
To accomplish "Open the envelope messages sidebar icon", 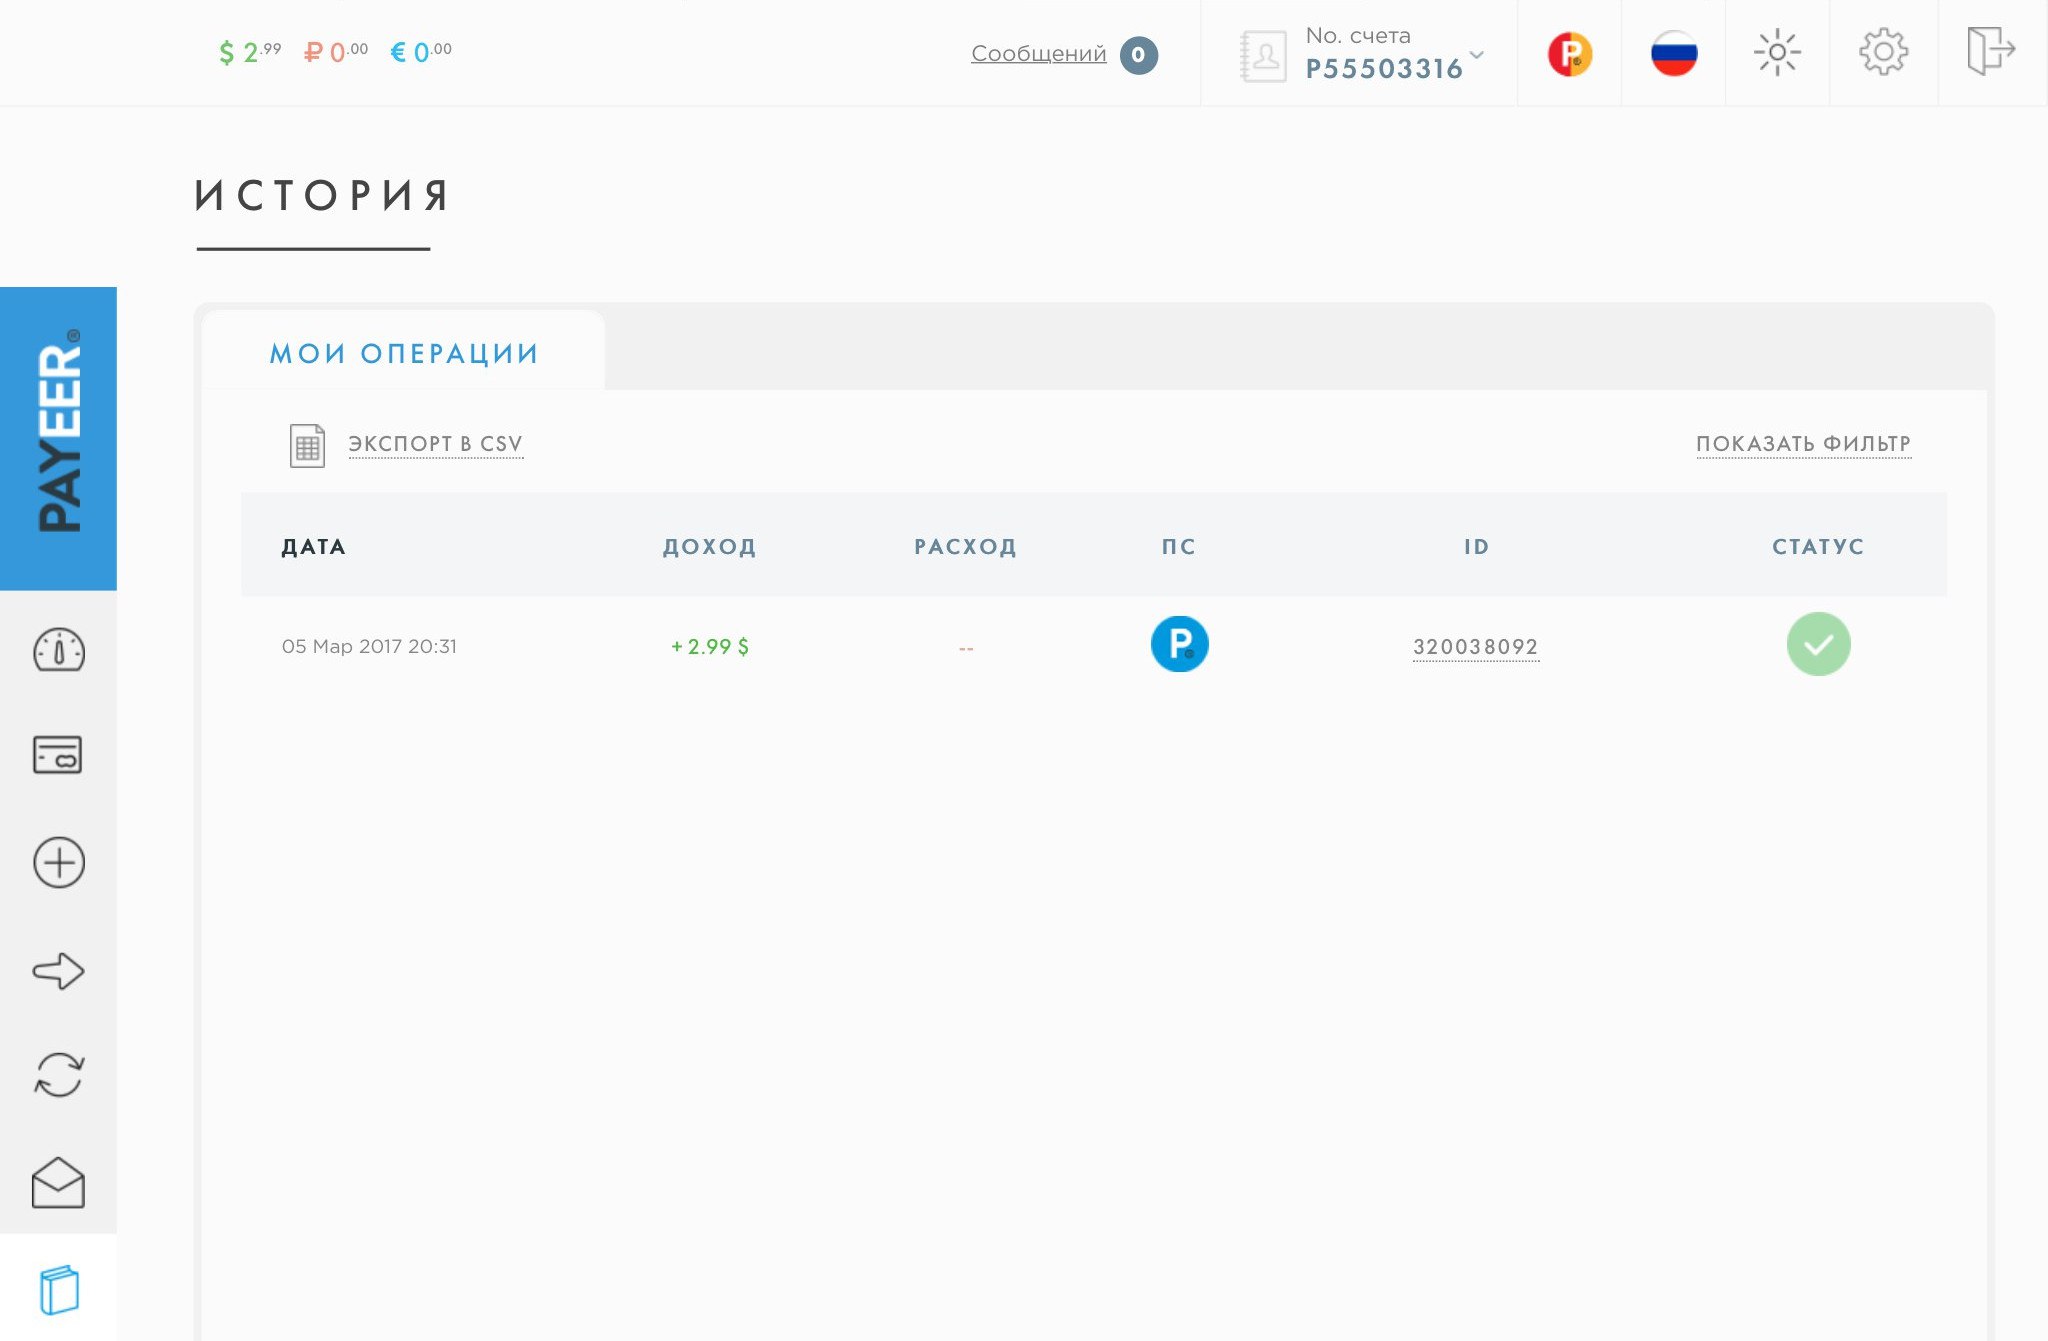I will (x=58, y=1183).
